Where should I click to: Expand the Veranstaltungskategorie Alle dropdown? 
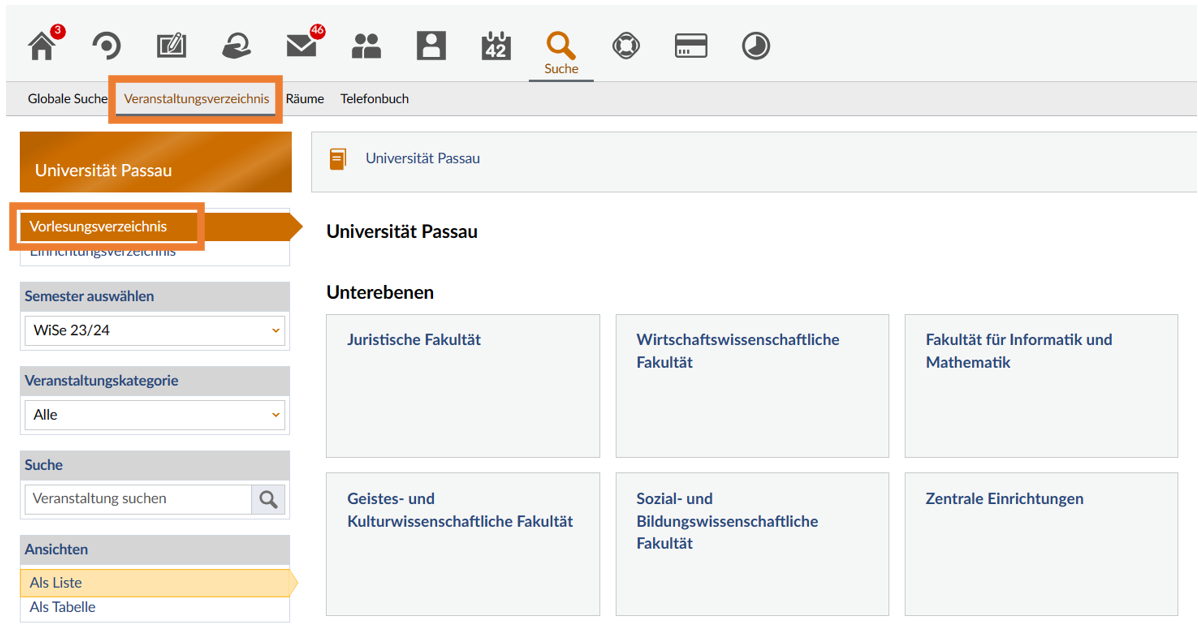click(x=155, y=415)
